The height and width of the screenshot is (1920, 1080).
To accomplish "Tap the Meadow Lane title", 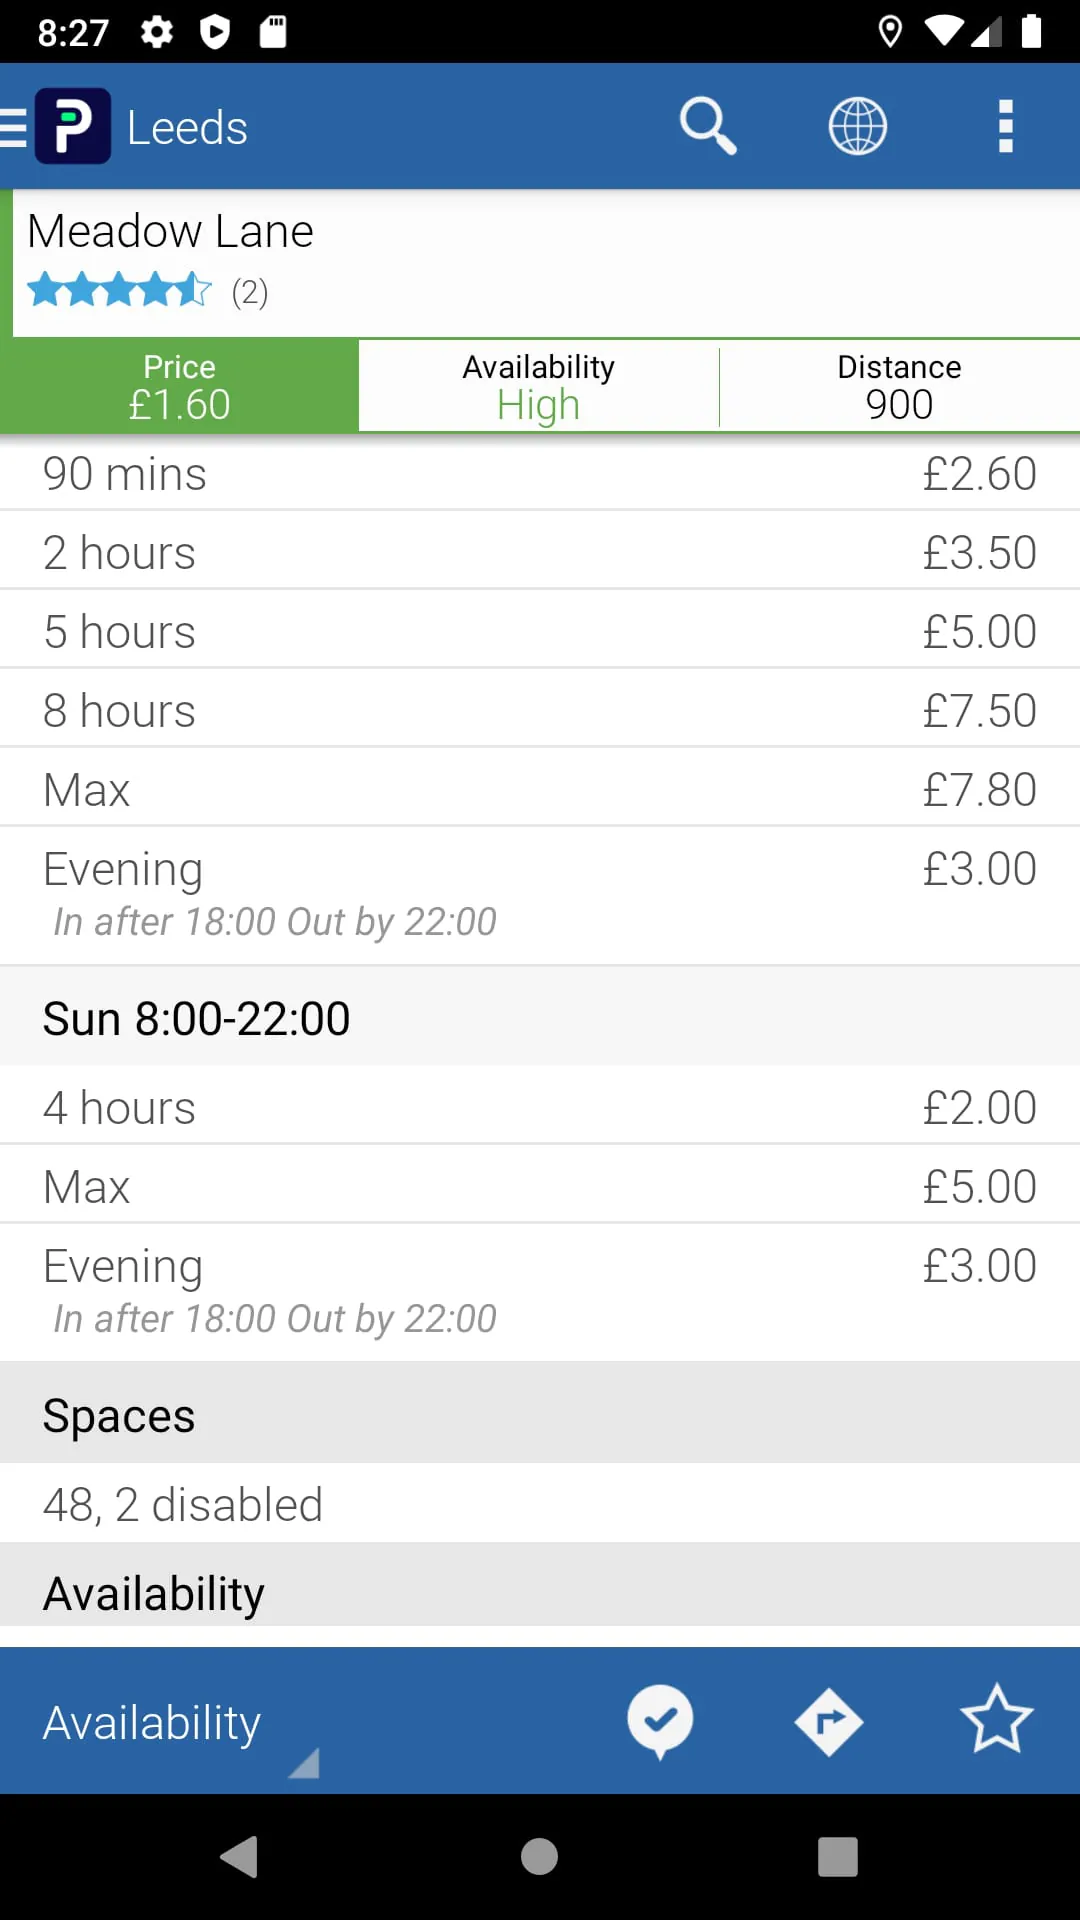I will [170, 232].
